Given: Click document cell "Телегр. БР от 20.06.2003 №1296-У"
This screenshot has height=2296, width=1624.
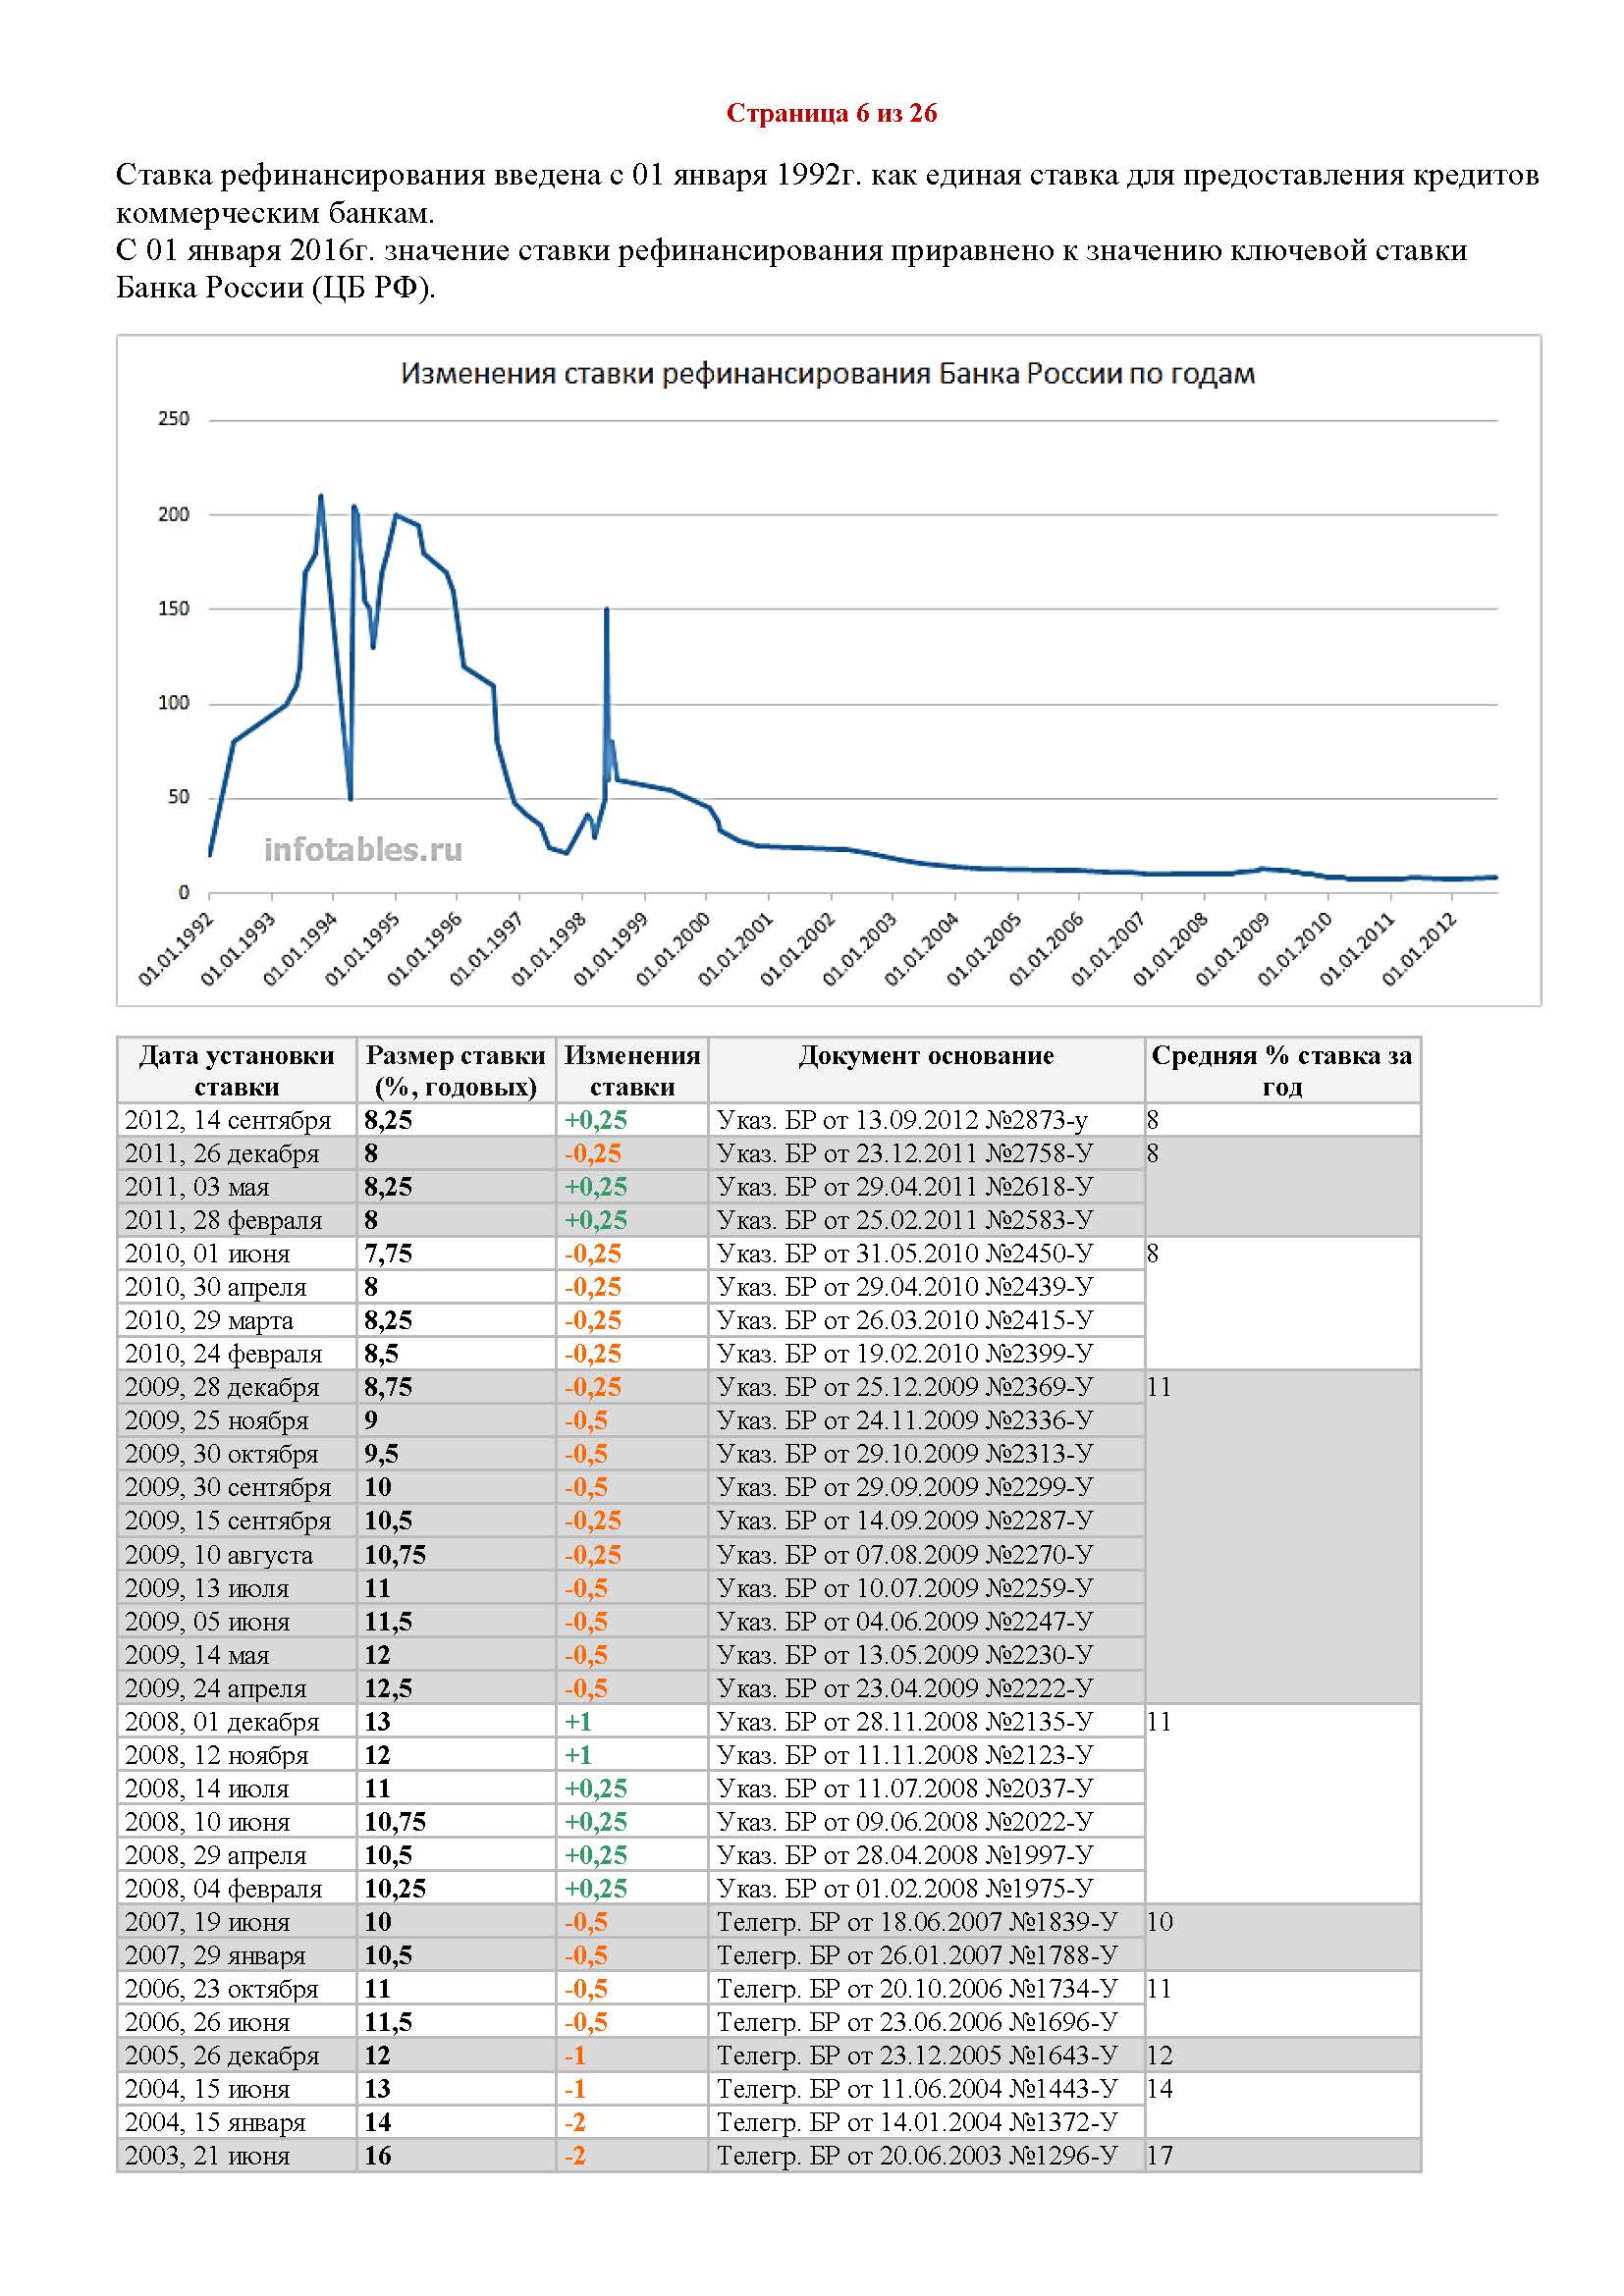Looking at the screenshot, I should click(x=917, y=2155).
